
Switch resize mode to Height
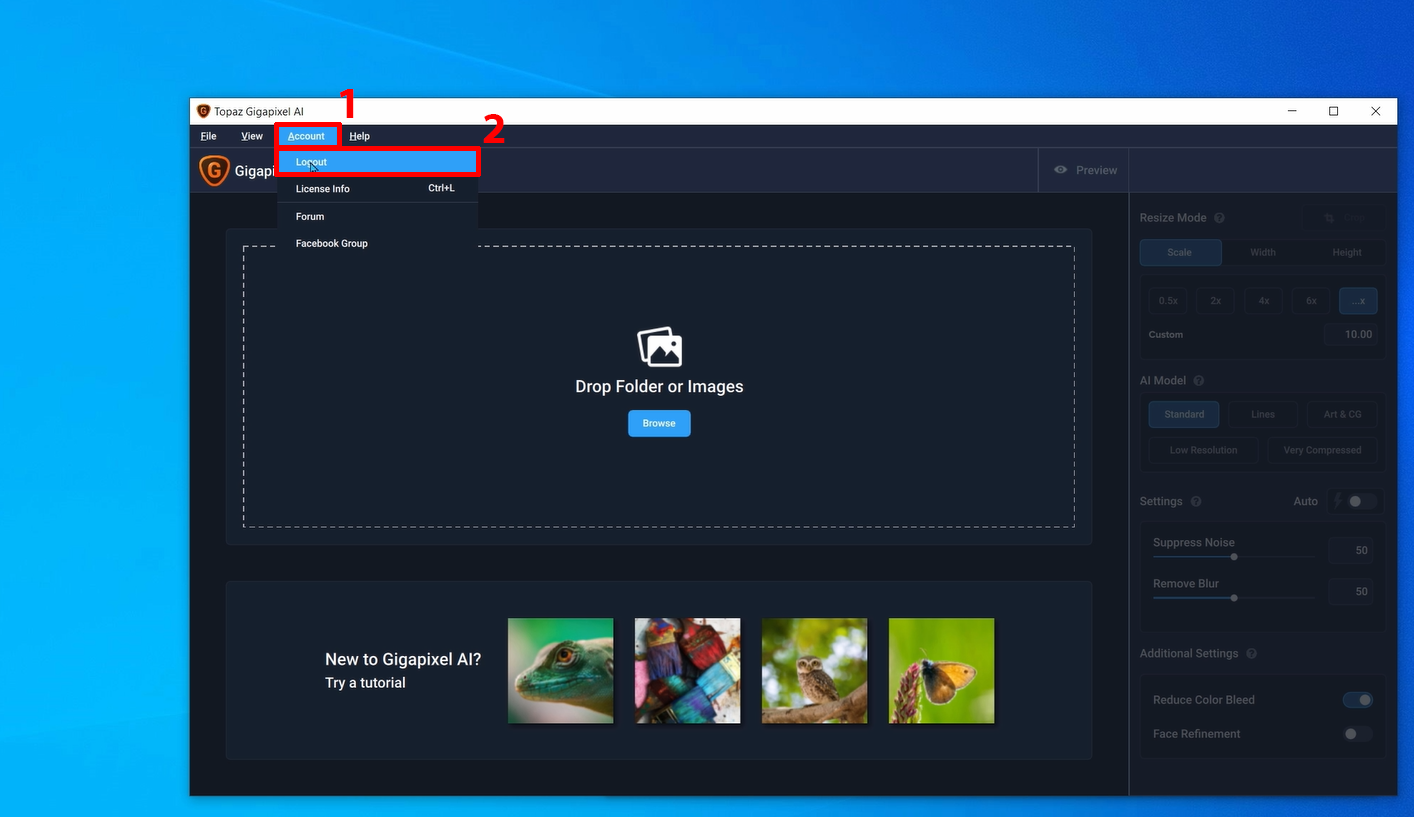(1346, 252)
